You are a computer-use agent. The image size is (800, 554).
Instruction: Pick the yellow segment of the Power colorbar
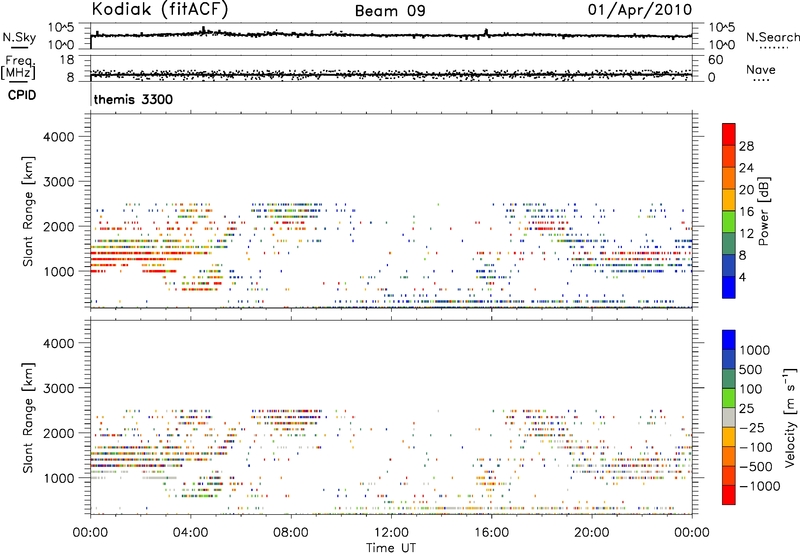click(x=729, y=199)
